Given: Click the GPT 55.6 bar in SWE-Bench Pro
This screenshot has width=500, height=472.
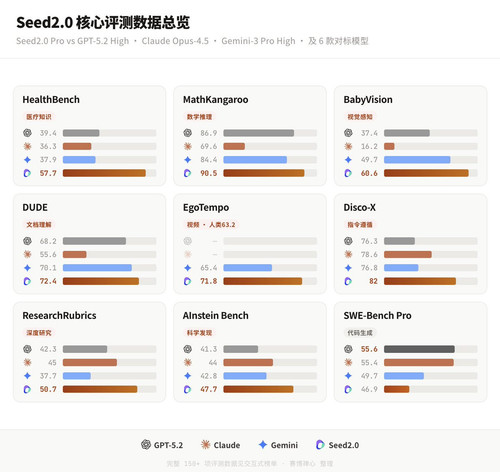Looking at the screenshot, I should 419,349.
